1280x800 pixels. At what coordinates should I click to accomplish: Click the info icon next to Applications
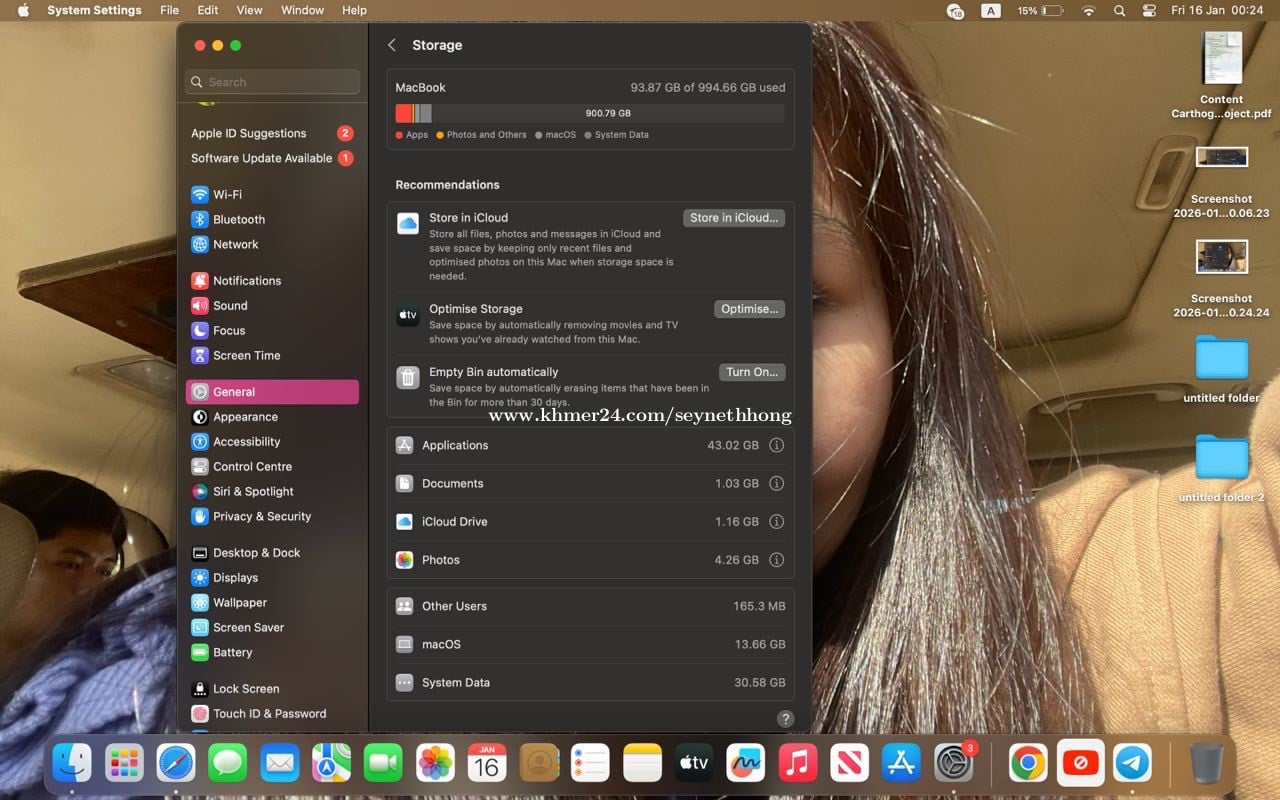pos(776,445)
